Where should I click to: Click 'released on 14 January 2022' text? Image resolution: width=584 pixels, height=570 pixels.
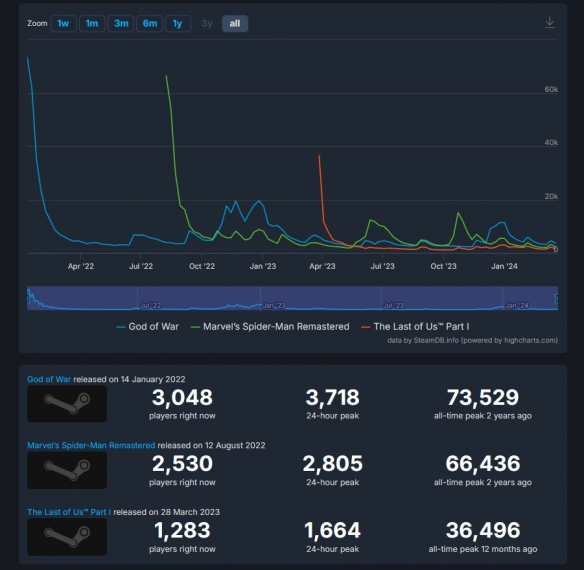[x=129, y=379]
